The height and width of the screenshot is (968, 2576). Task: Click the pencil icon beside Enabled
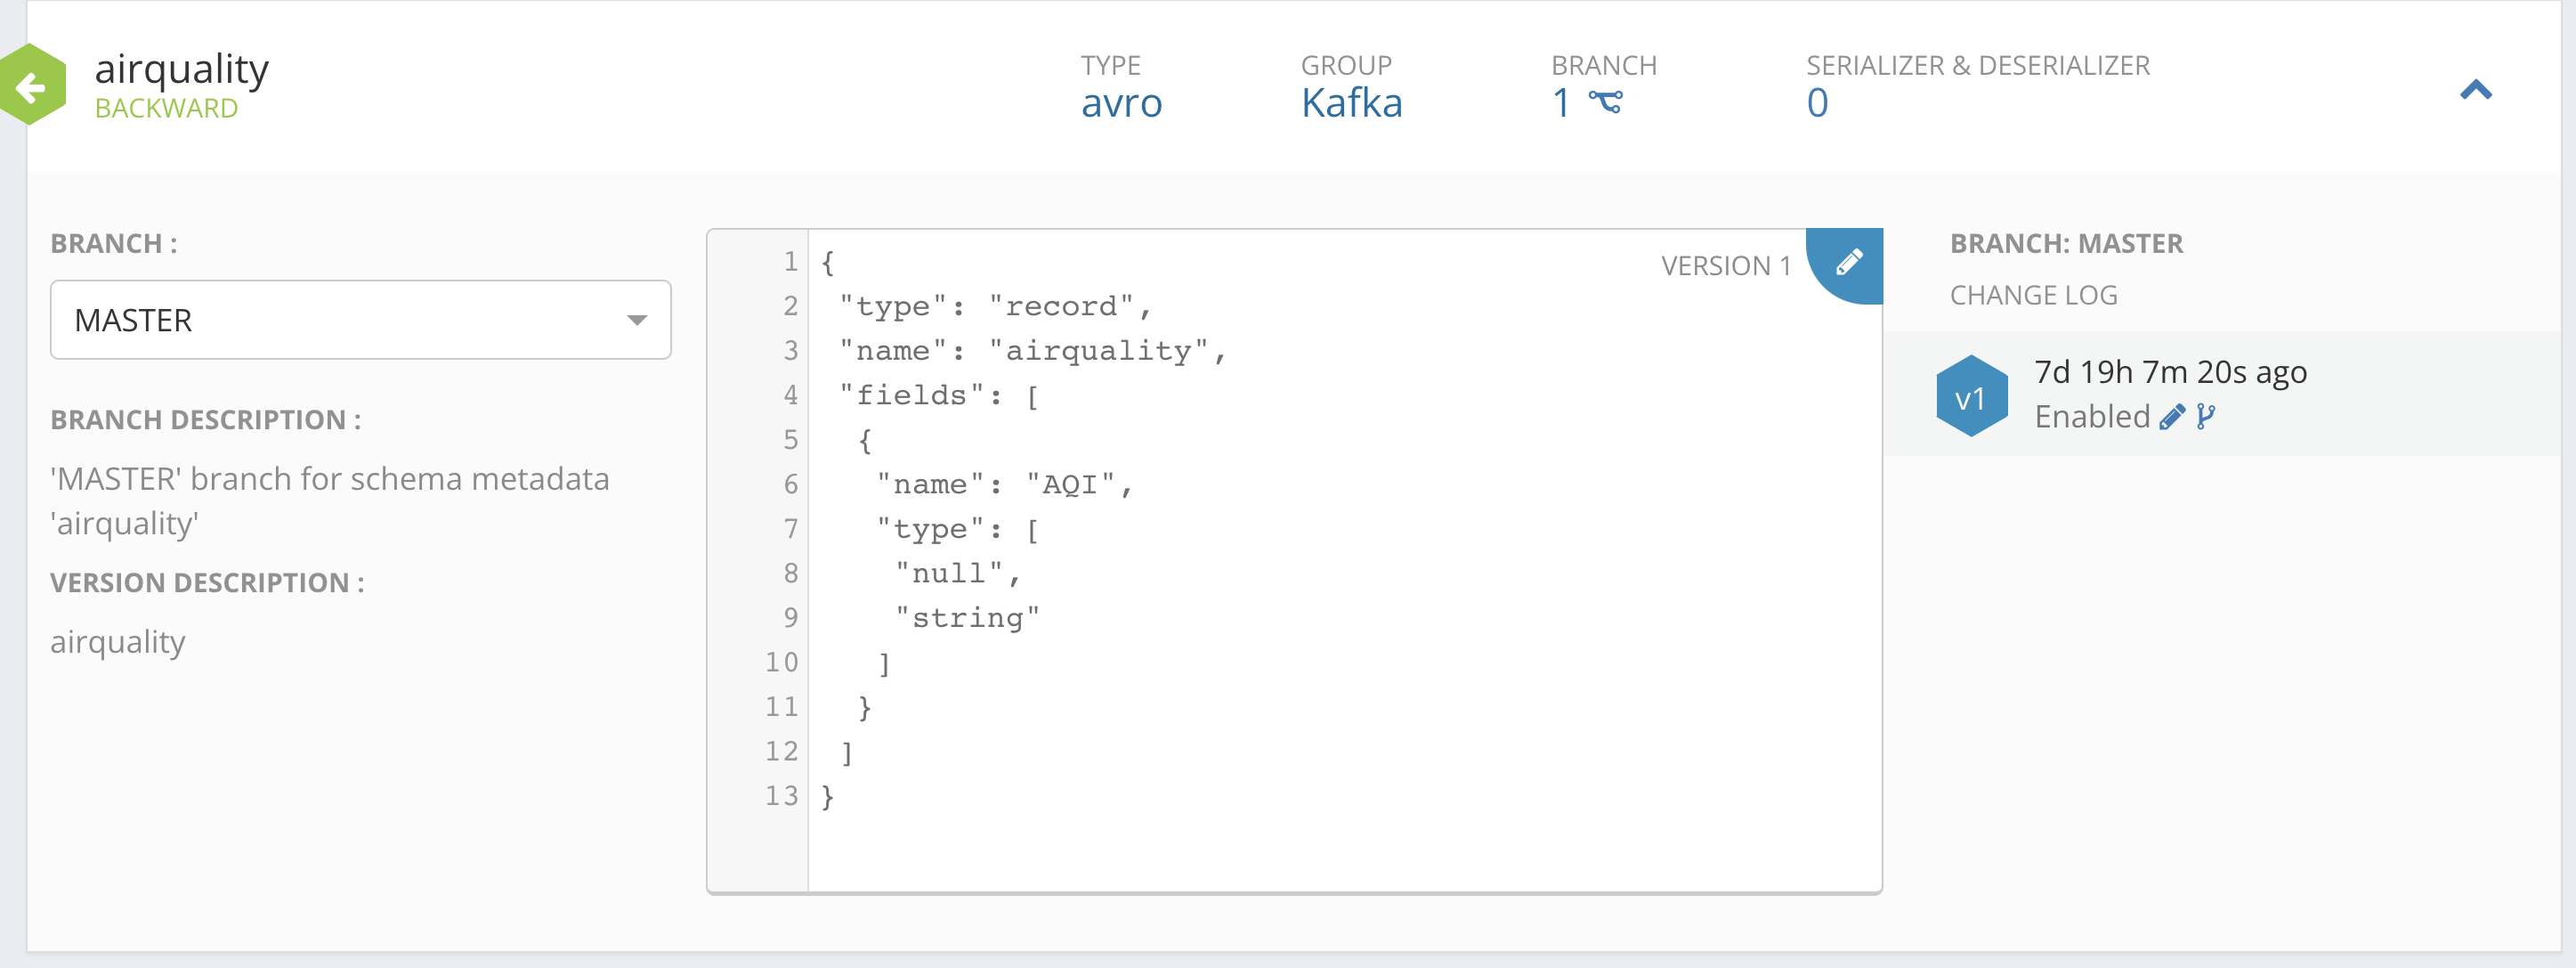pyautogui.click(x=2171, y=417)
